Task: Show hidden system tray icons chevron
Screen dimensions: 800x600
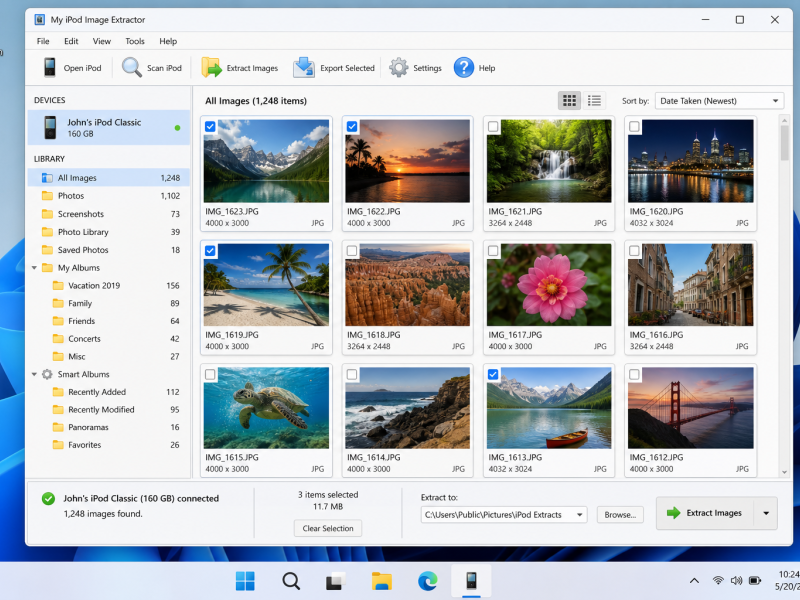Action: pos(694,581)
